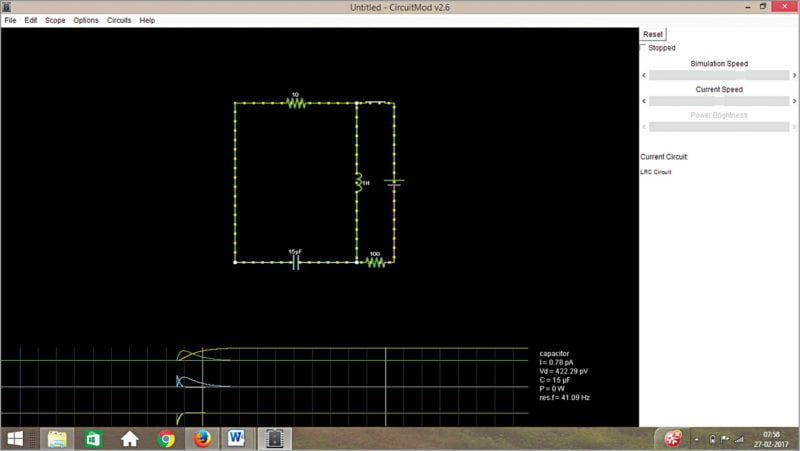Click the oscilloscope trace at the bottom
Viewport: 800px width, 451px height.
point(200,383)
